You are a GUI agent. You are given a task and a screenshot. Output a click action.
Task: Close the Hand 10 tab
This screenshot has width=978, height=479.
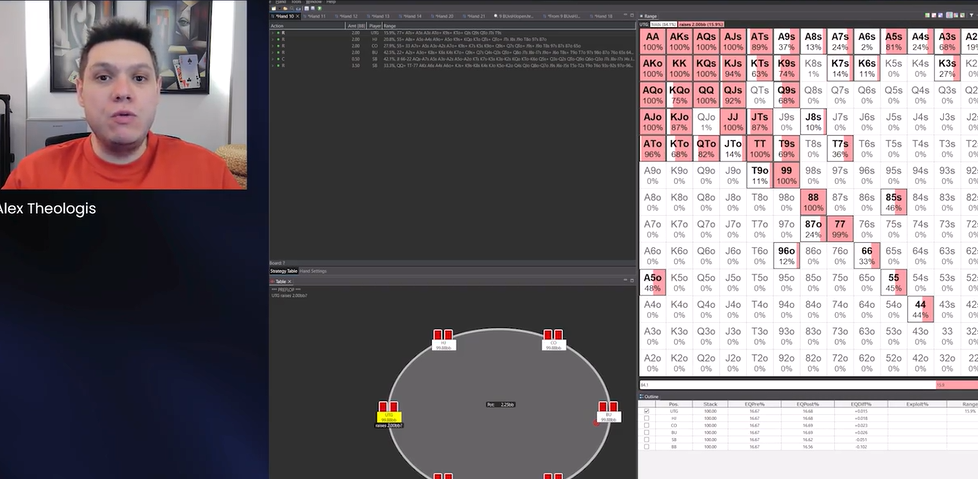(x=298, y=16)
